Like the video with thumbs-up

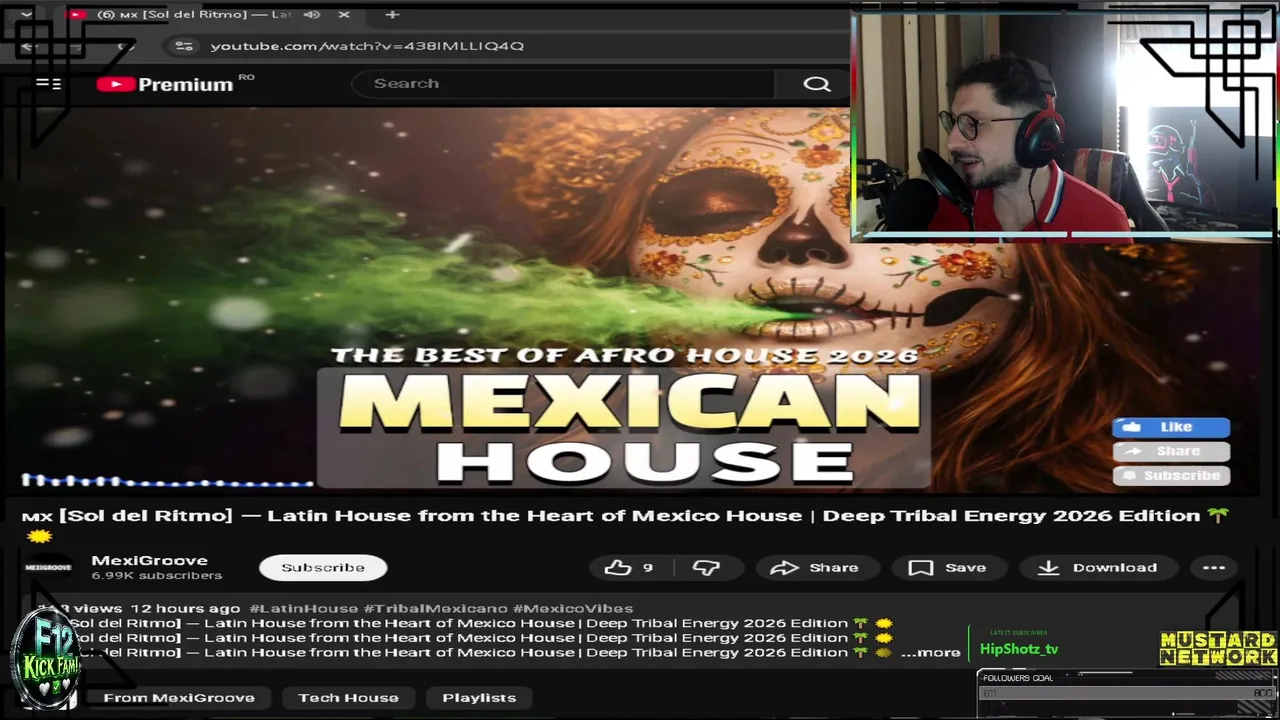(629, 568)
